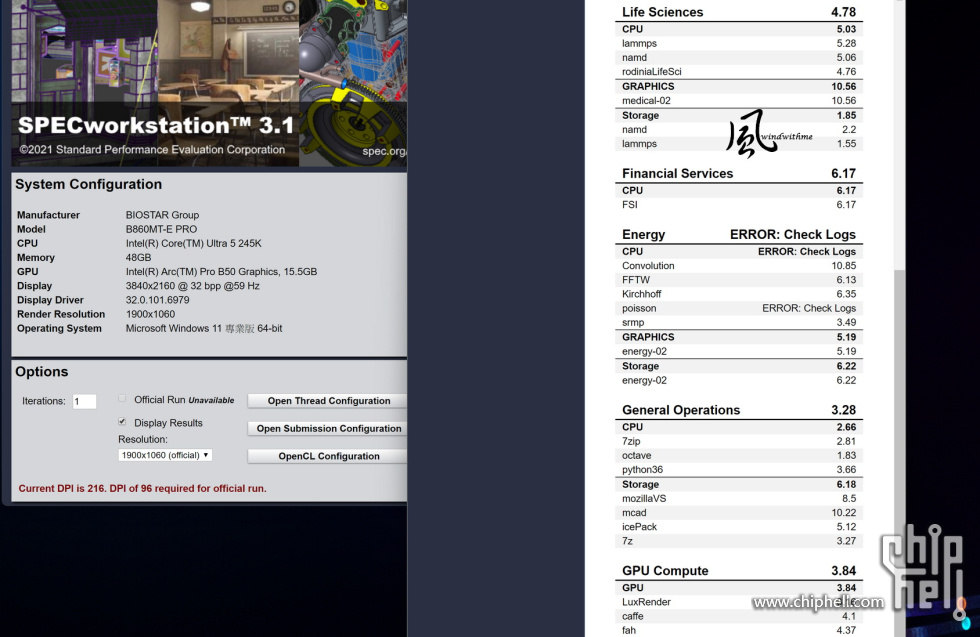The height and width of the screenshot is (637, 980).
Task: Click the Kirchhoff result row
Action: (739, 294)
